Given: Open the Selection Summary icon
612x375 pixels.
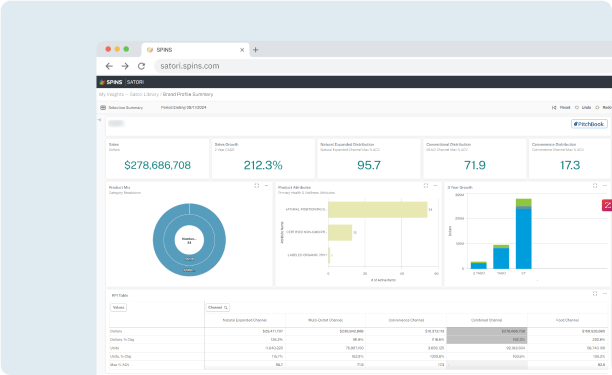Looking at the screenshot, I should 103,107.
